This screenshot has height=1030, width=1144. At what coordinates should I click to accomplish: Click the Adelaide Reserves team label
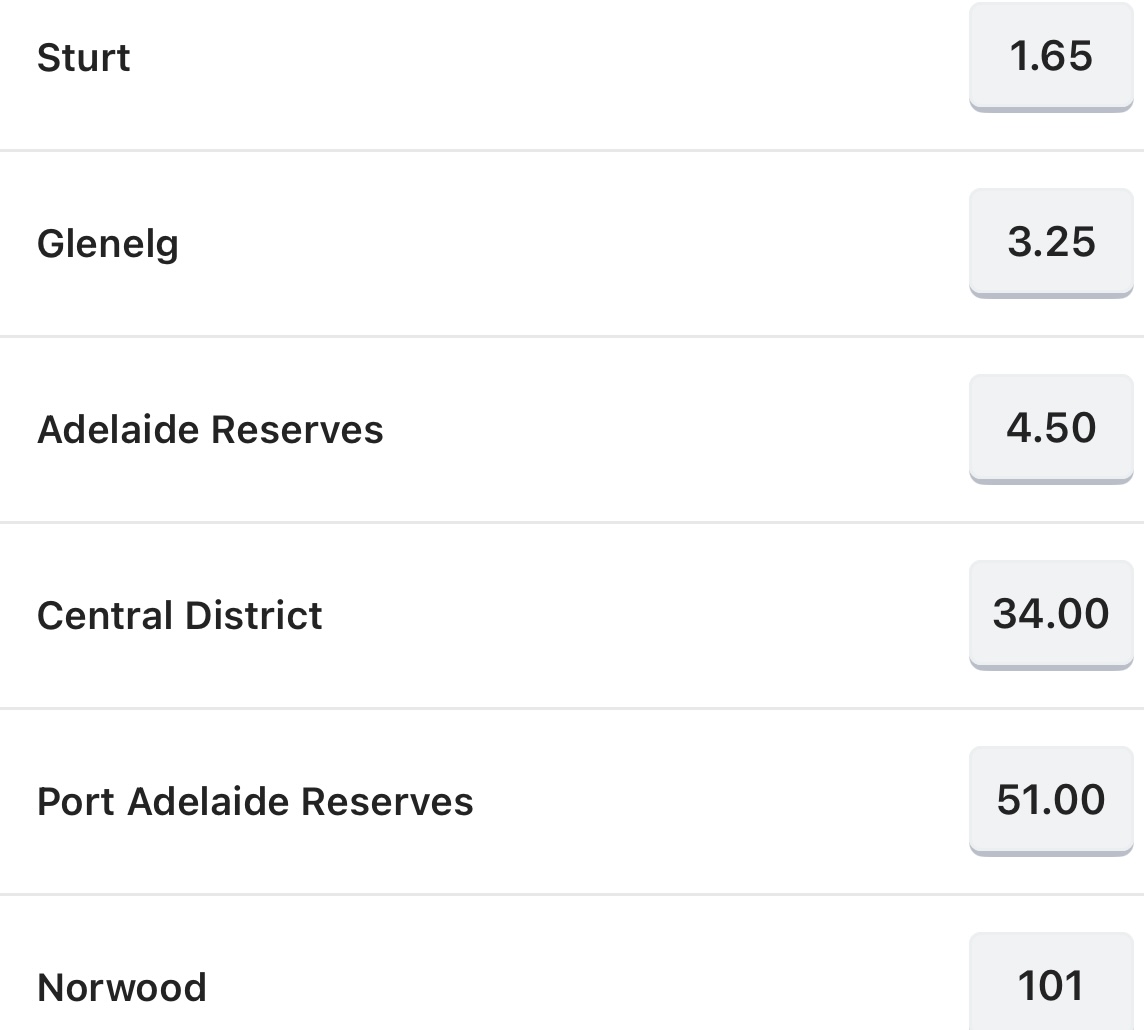point(210,429)
